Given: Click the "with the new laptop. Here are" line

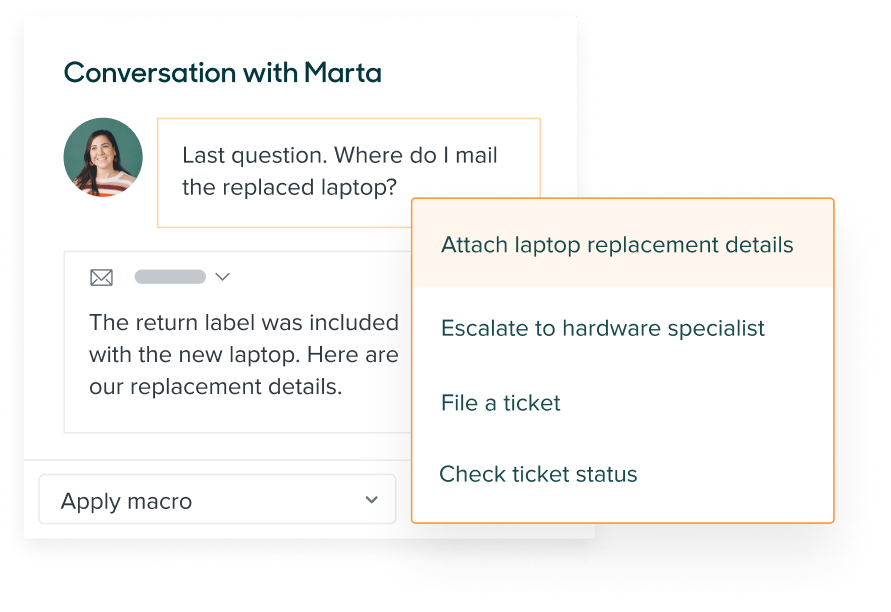Looking at the screenshot, I should 243,354.
